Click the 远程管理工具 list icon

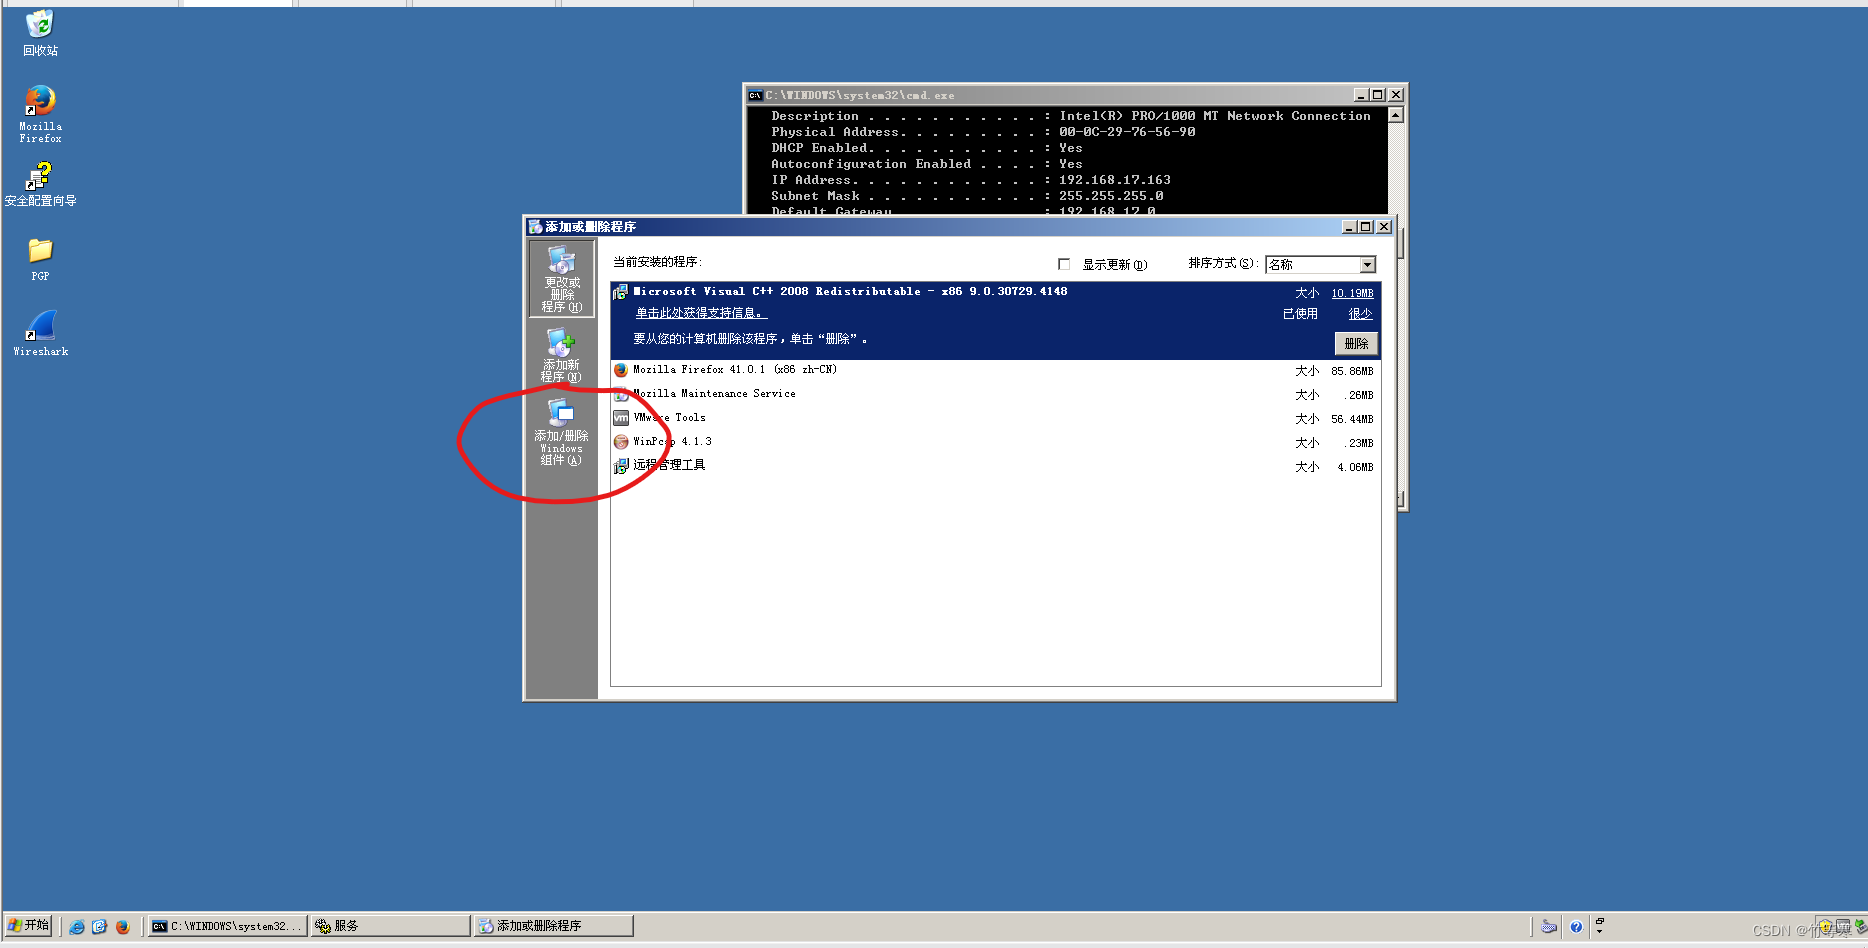tap(621, 466)
